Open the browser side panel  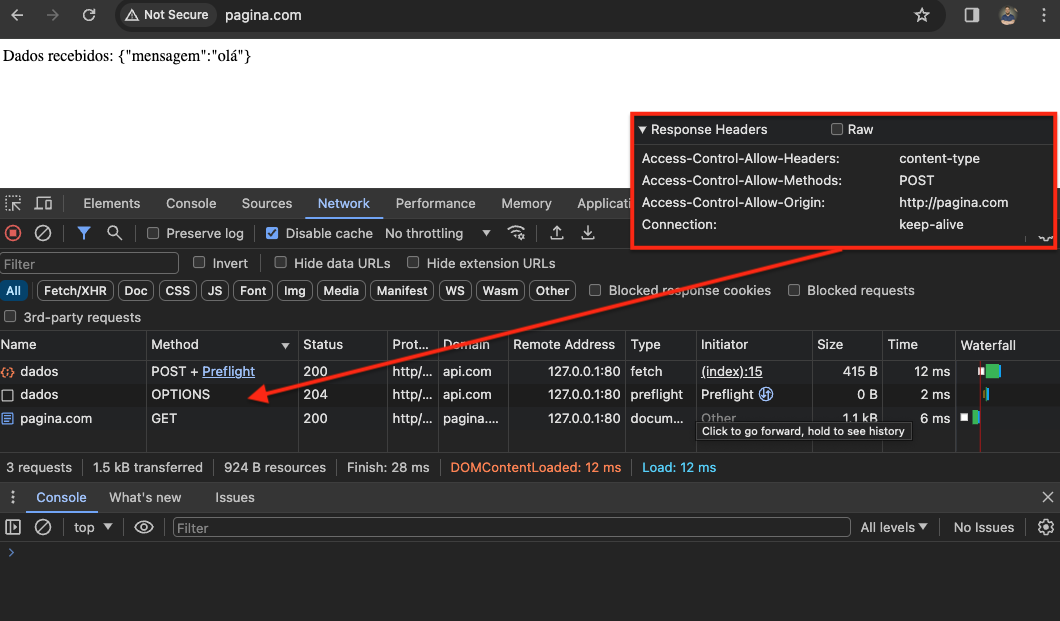(971, 15)
